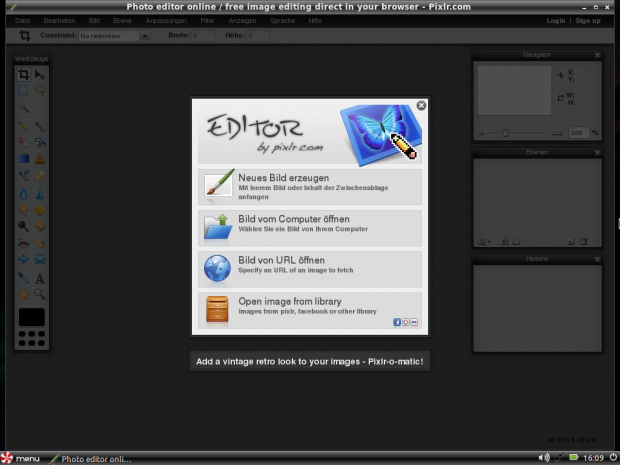Screen dimensions: 620x465
Task: Choose the Lasso selection tool
Action: 40,90
